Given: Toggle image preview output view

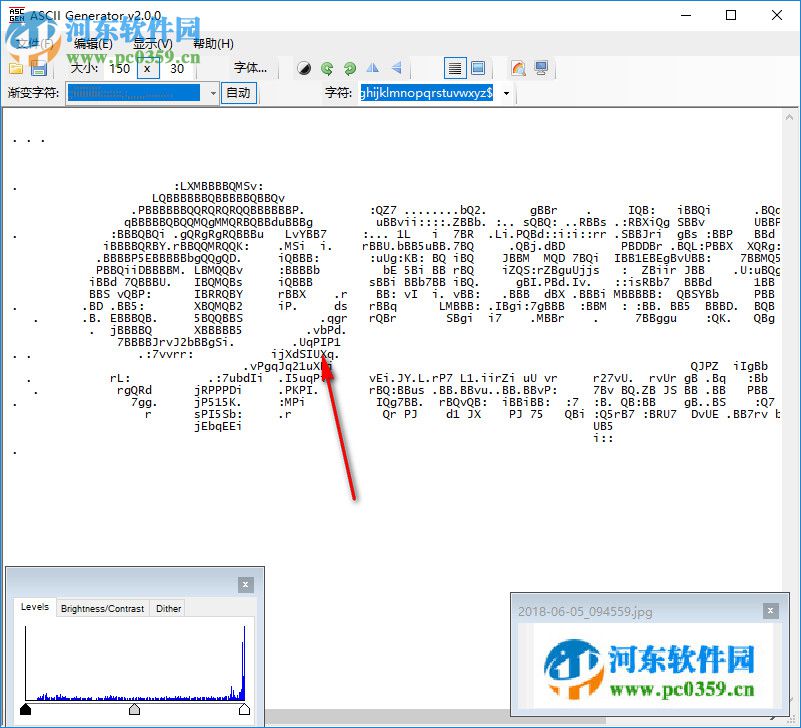Looking at the screenshot, I should [x=479, y=69].
